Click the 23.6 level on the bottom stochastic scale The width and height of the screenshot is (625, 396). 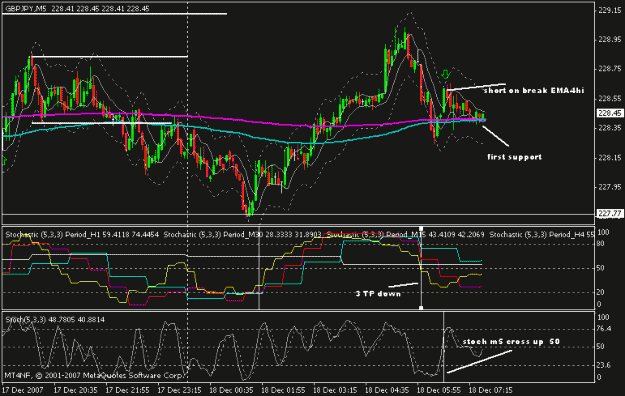pos(604,365)
